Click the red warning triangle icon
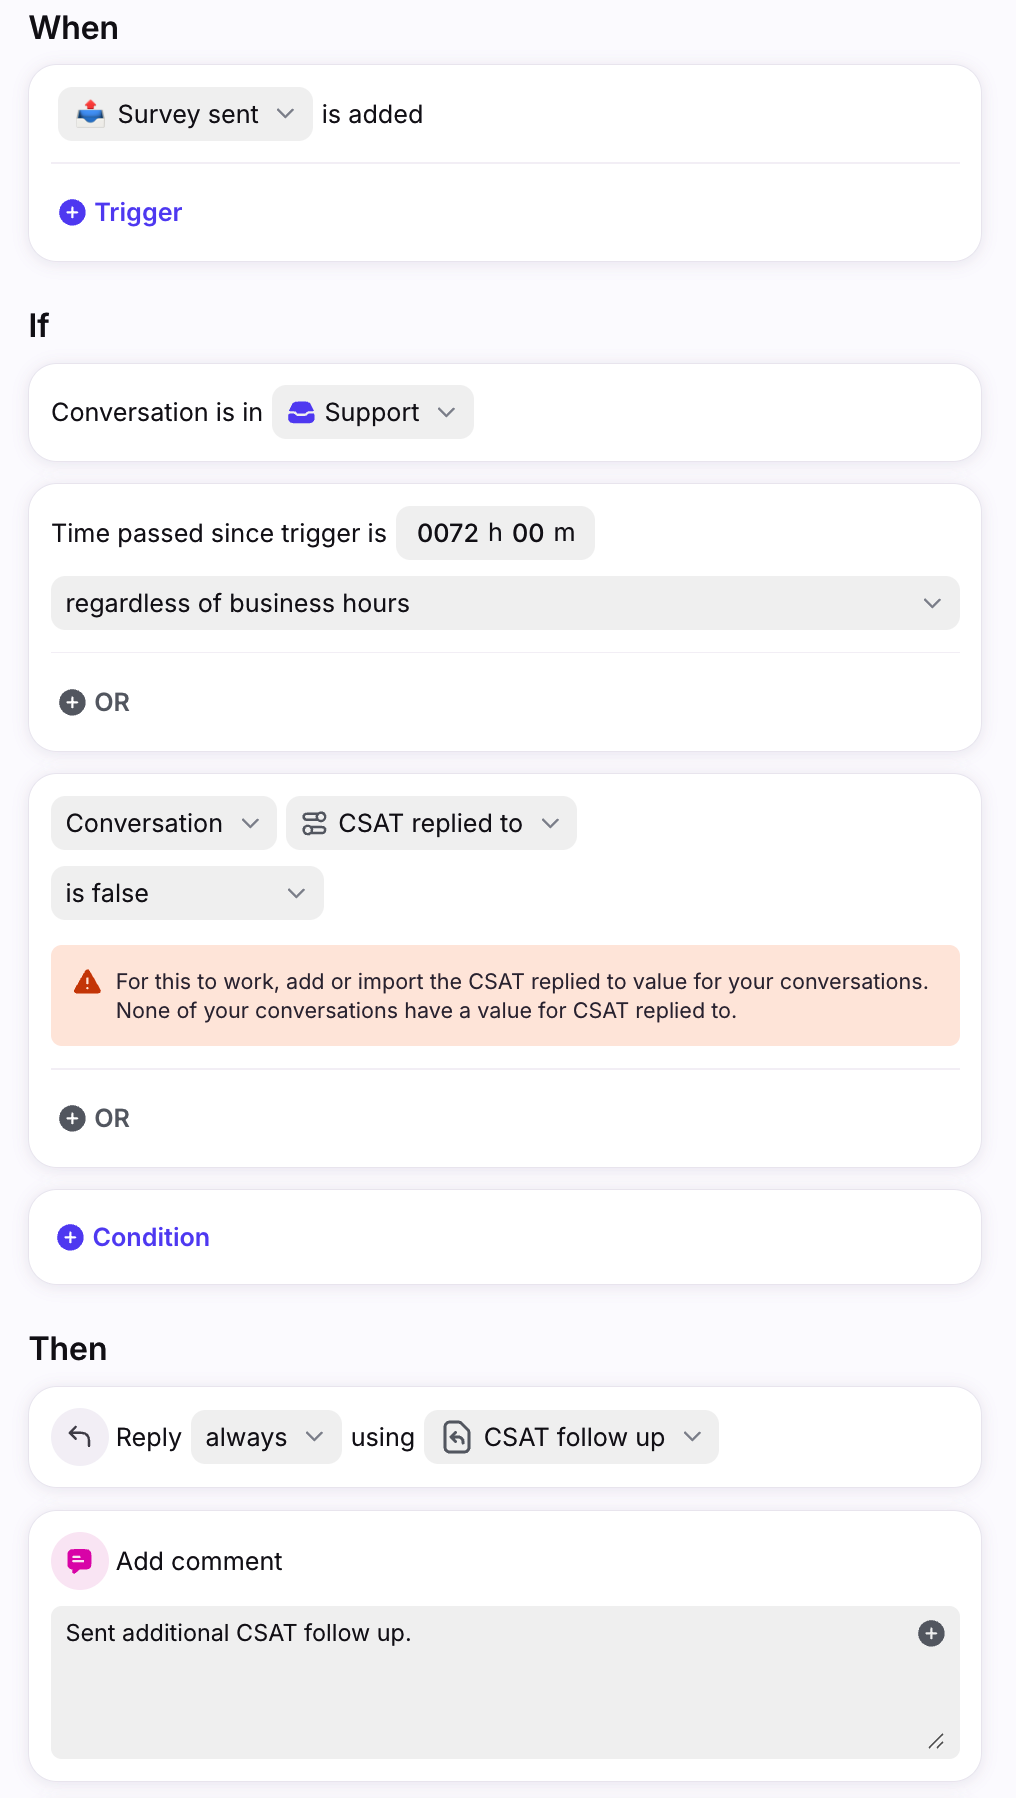The image size is (1016, 1798). point(88,981)
